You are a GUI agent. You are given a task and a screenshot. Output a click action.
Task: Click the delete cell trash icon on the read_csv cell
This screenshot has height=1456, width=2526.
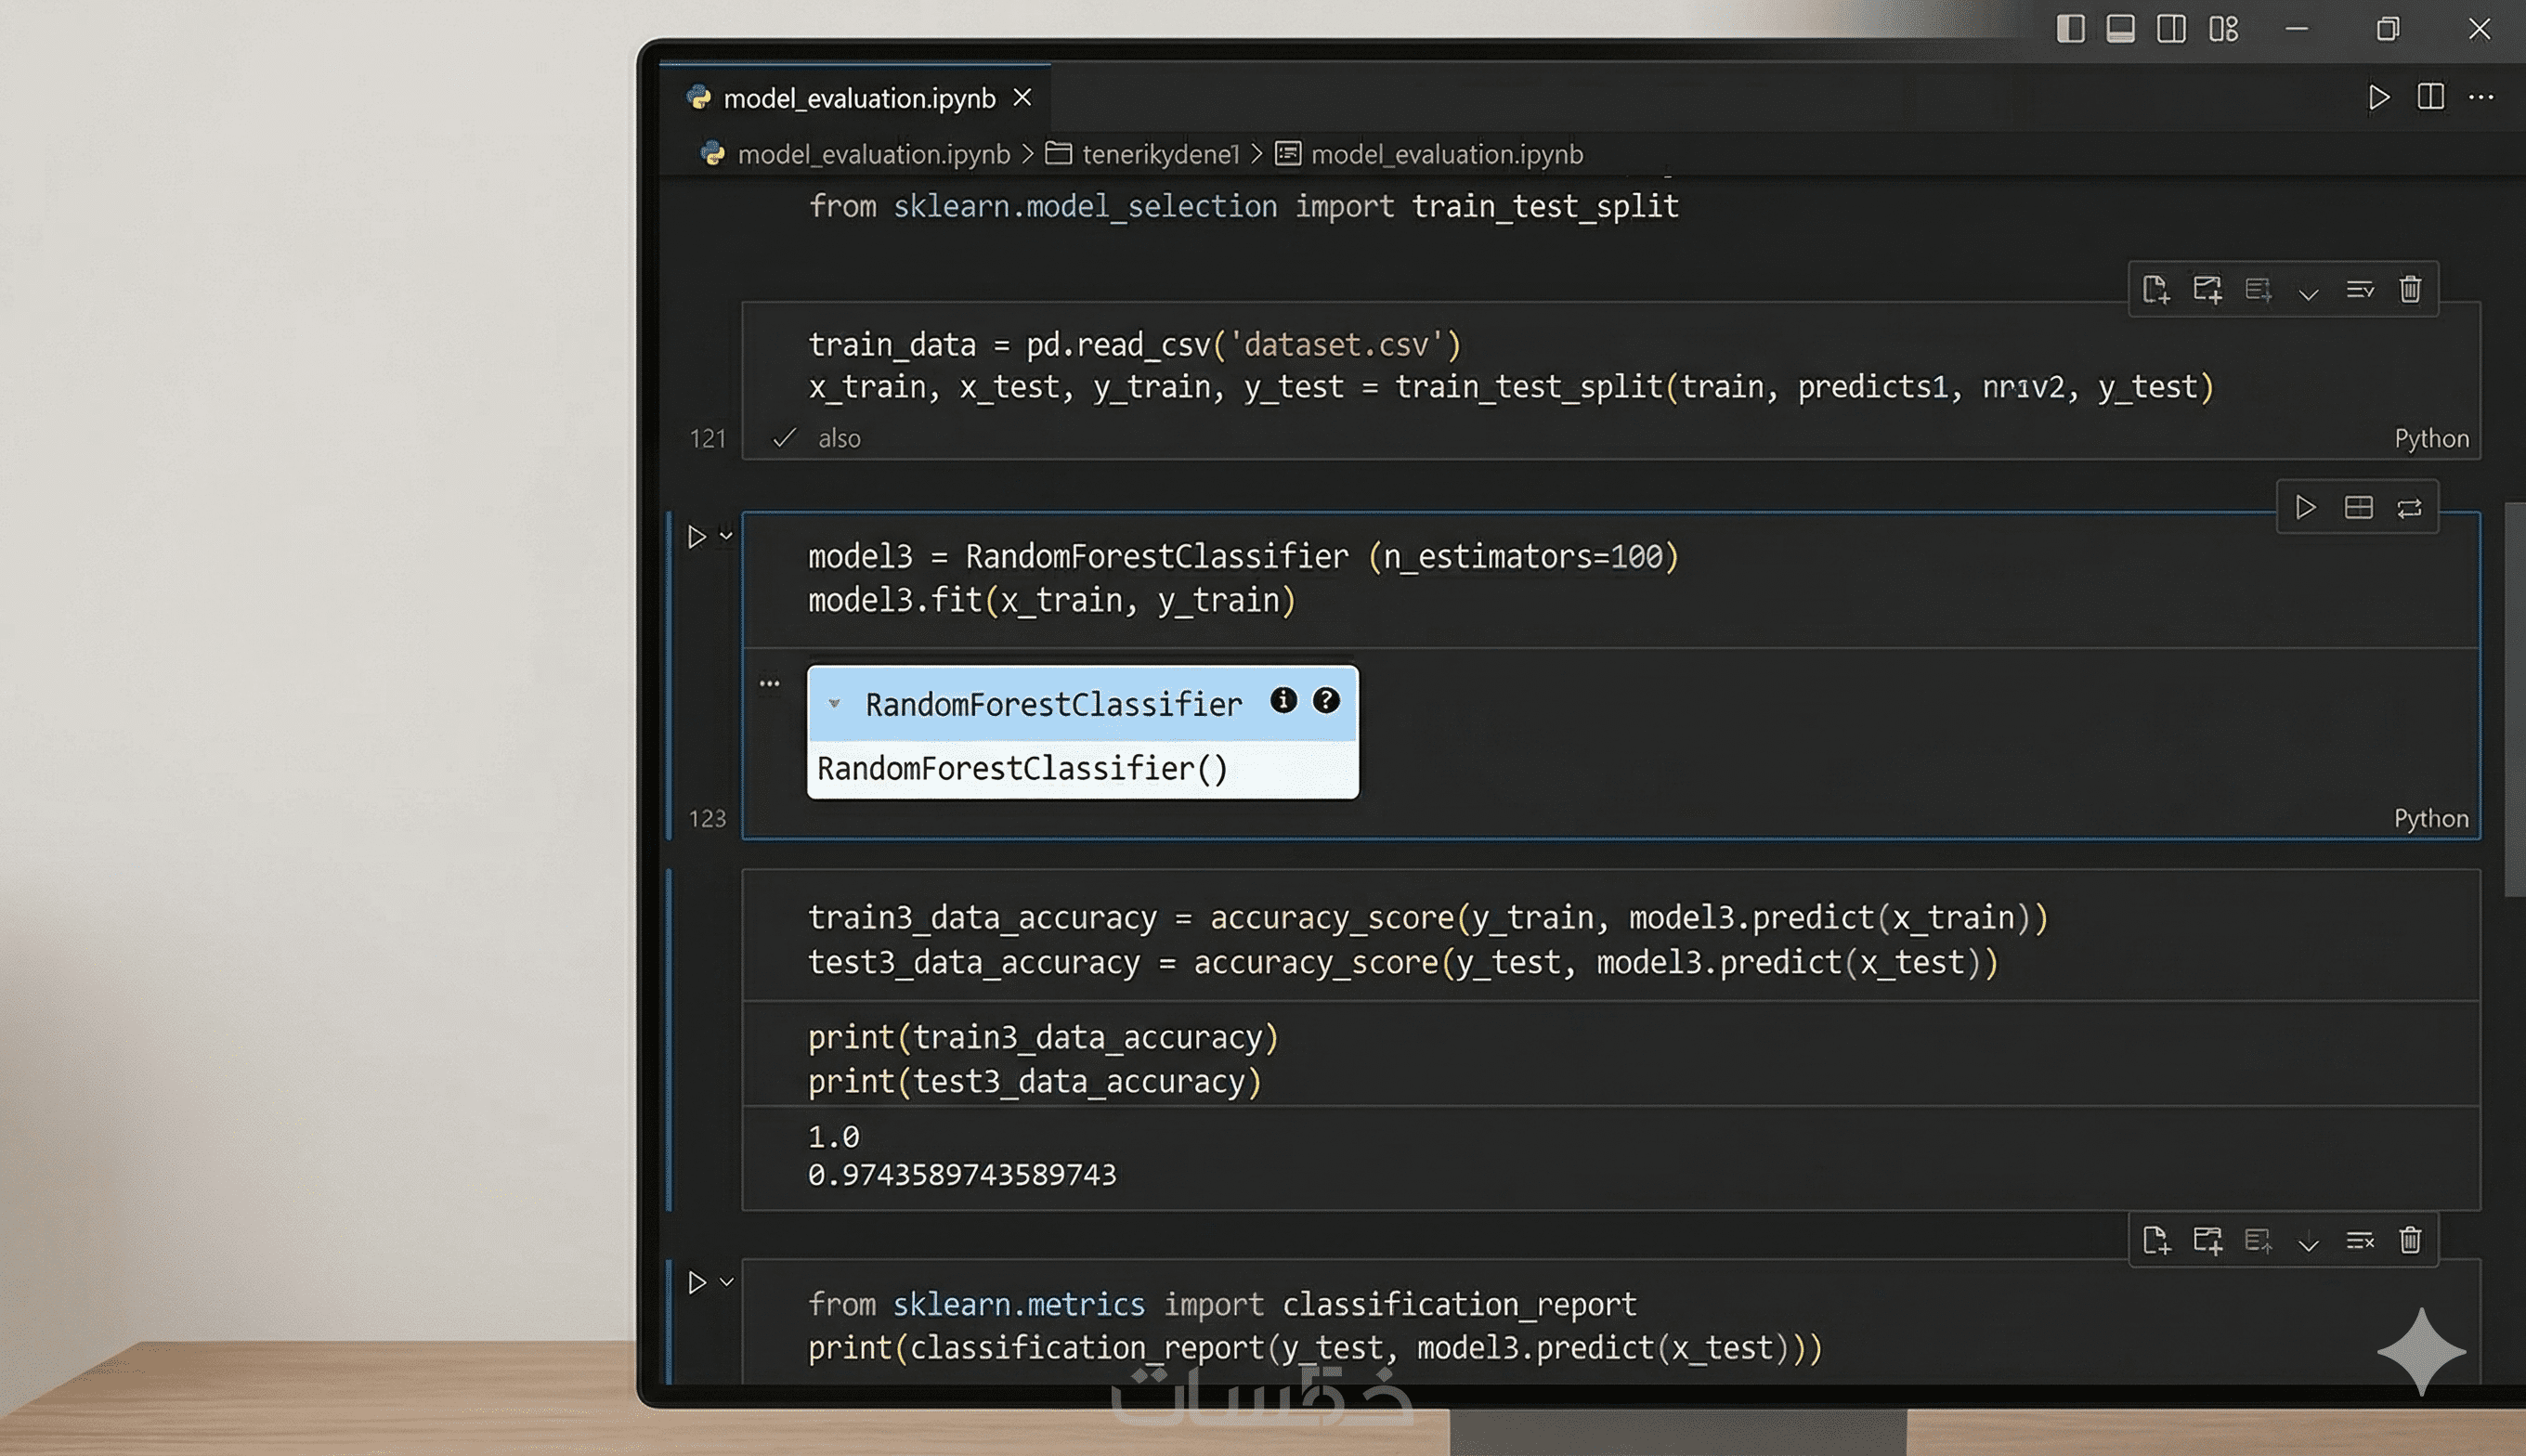click(2410, 290)
